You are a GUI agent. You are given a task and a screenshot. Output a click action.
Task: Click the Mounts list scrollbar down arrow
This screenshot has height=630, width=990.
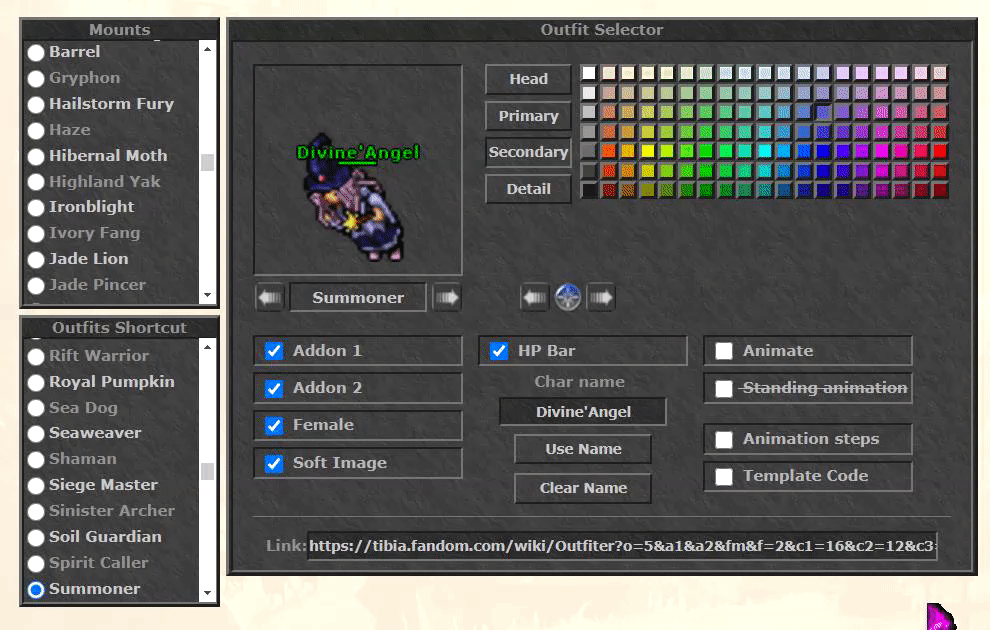208,296
